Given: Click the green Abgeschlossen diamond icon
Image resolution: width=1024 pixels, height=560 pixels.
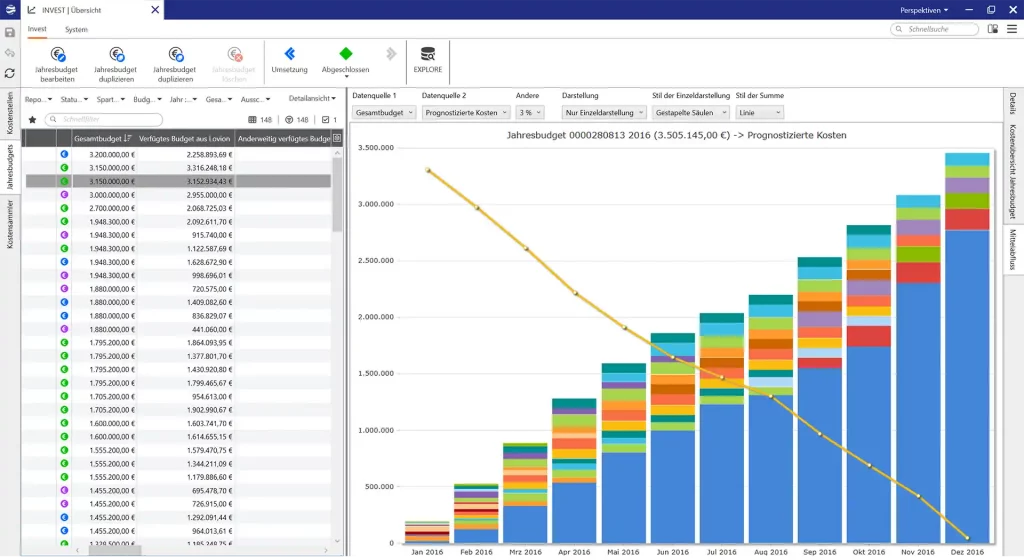Looking at the screenshot, I should [345, 54].
